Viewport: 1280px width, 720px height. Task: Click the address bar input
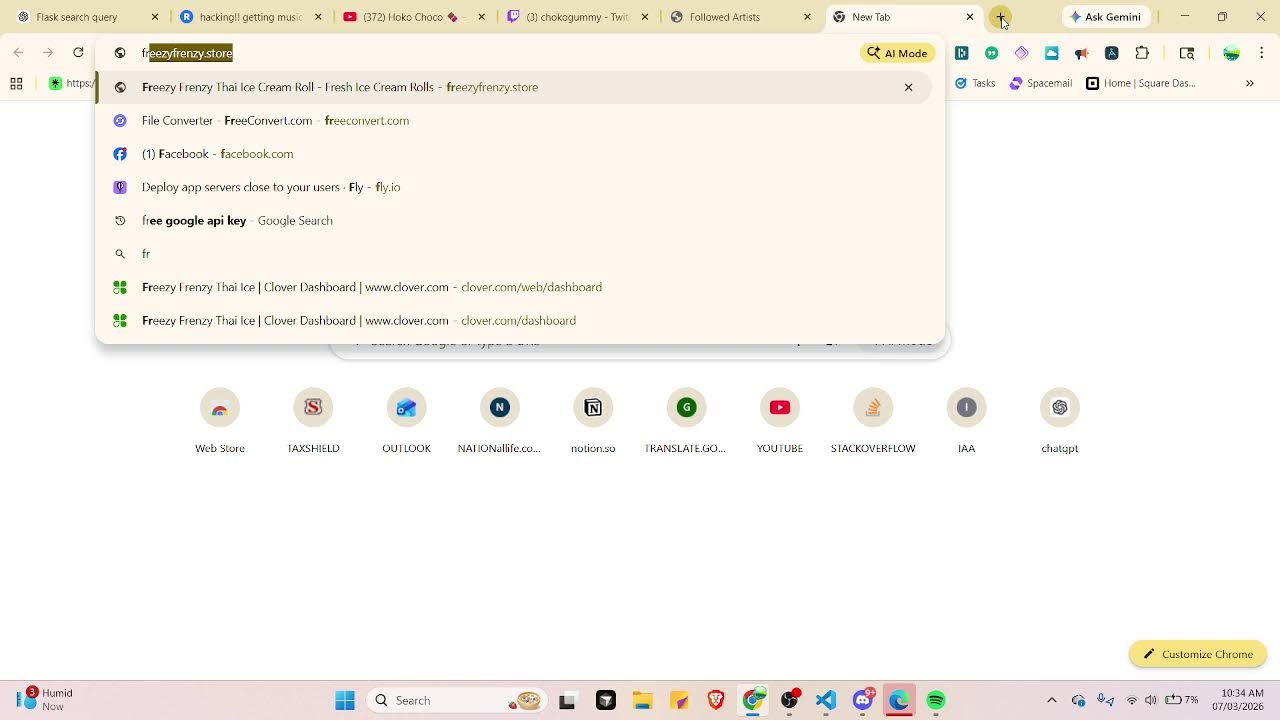click(495, 53)
